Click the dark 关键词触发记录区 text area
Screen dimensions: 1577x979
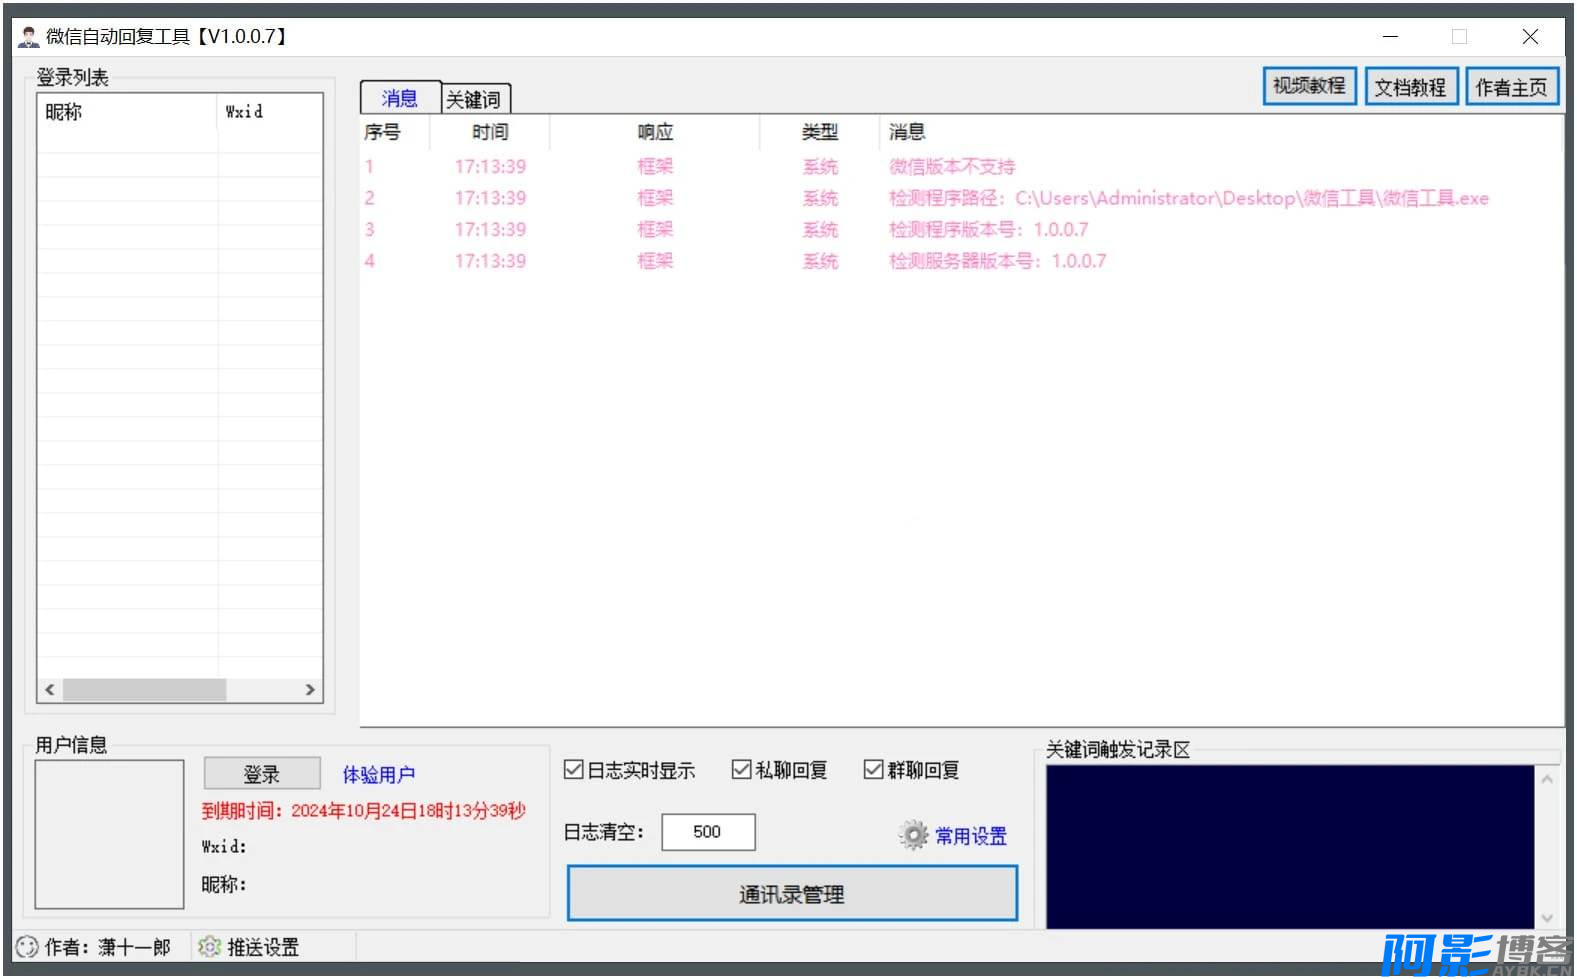click(x=1290, y=847)
